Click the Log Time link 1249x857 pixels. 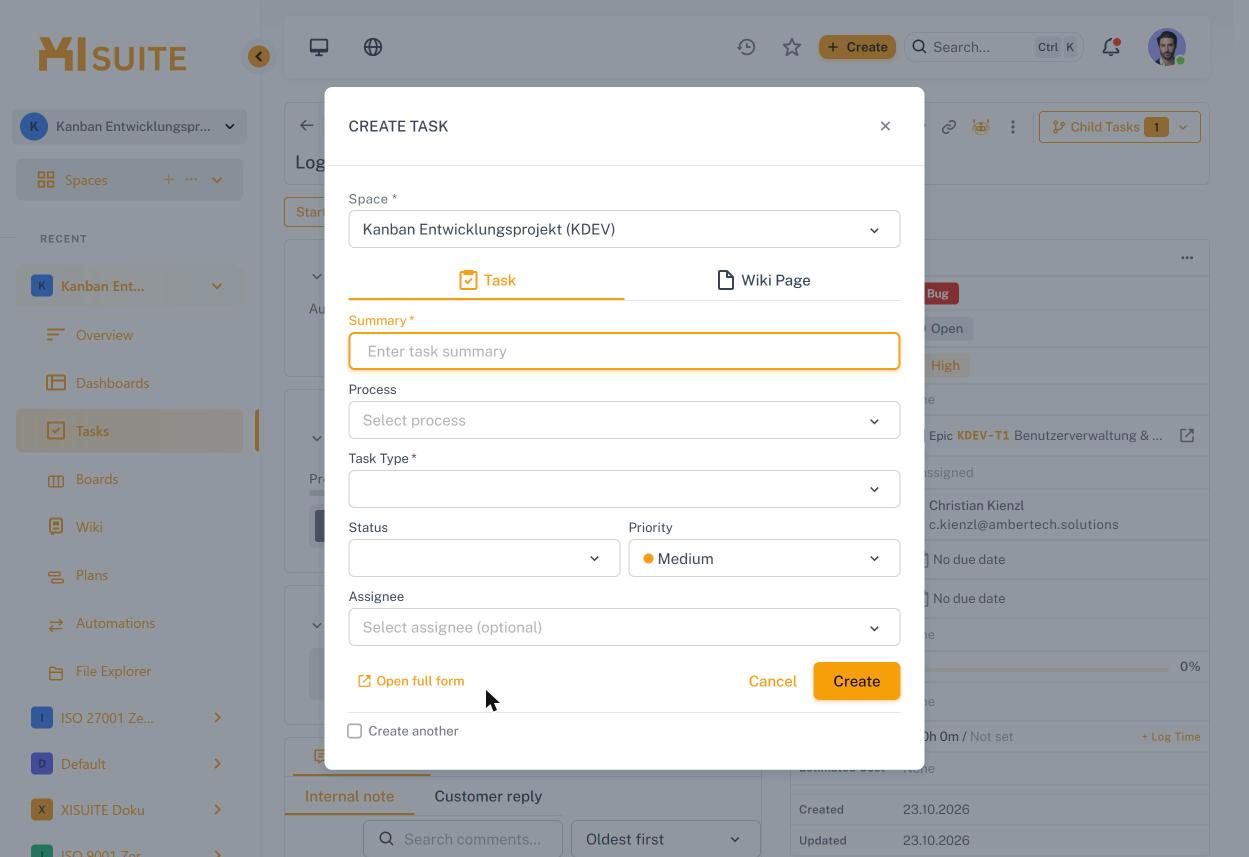1171,736
